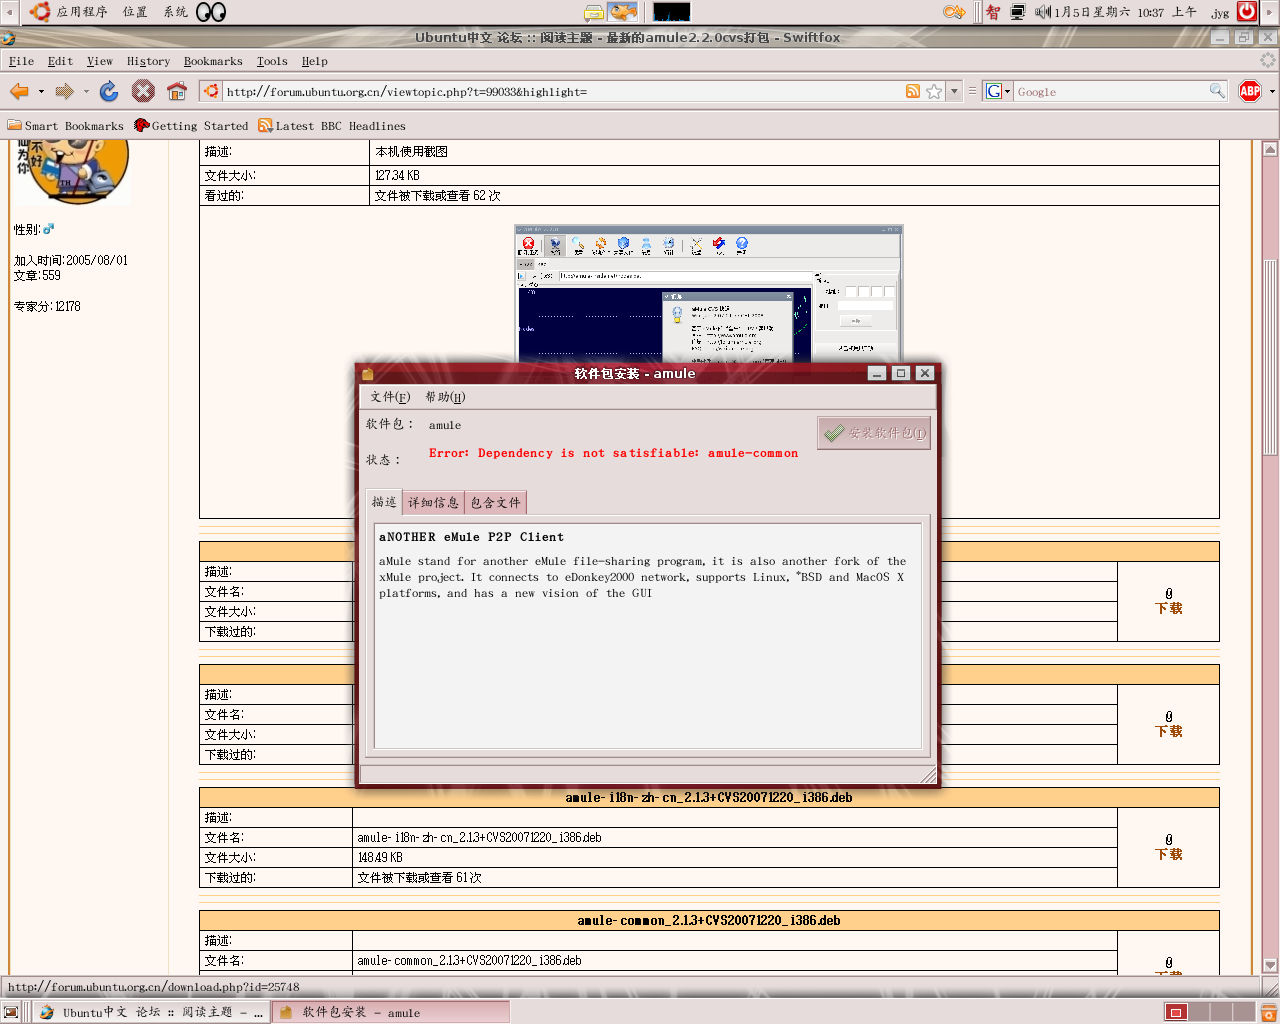
Task: Click the scrollbar down arrow
Action: pyautogui.click(x=1270, y=966)
